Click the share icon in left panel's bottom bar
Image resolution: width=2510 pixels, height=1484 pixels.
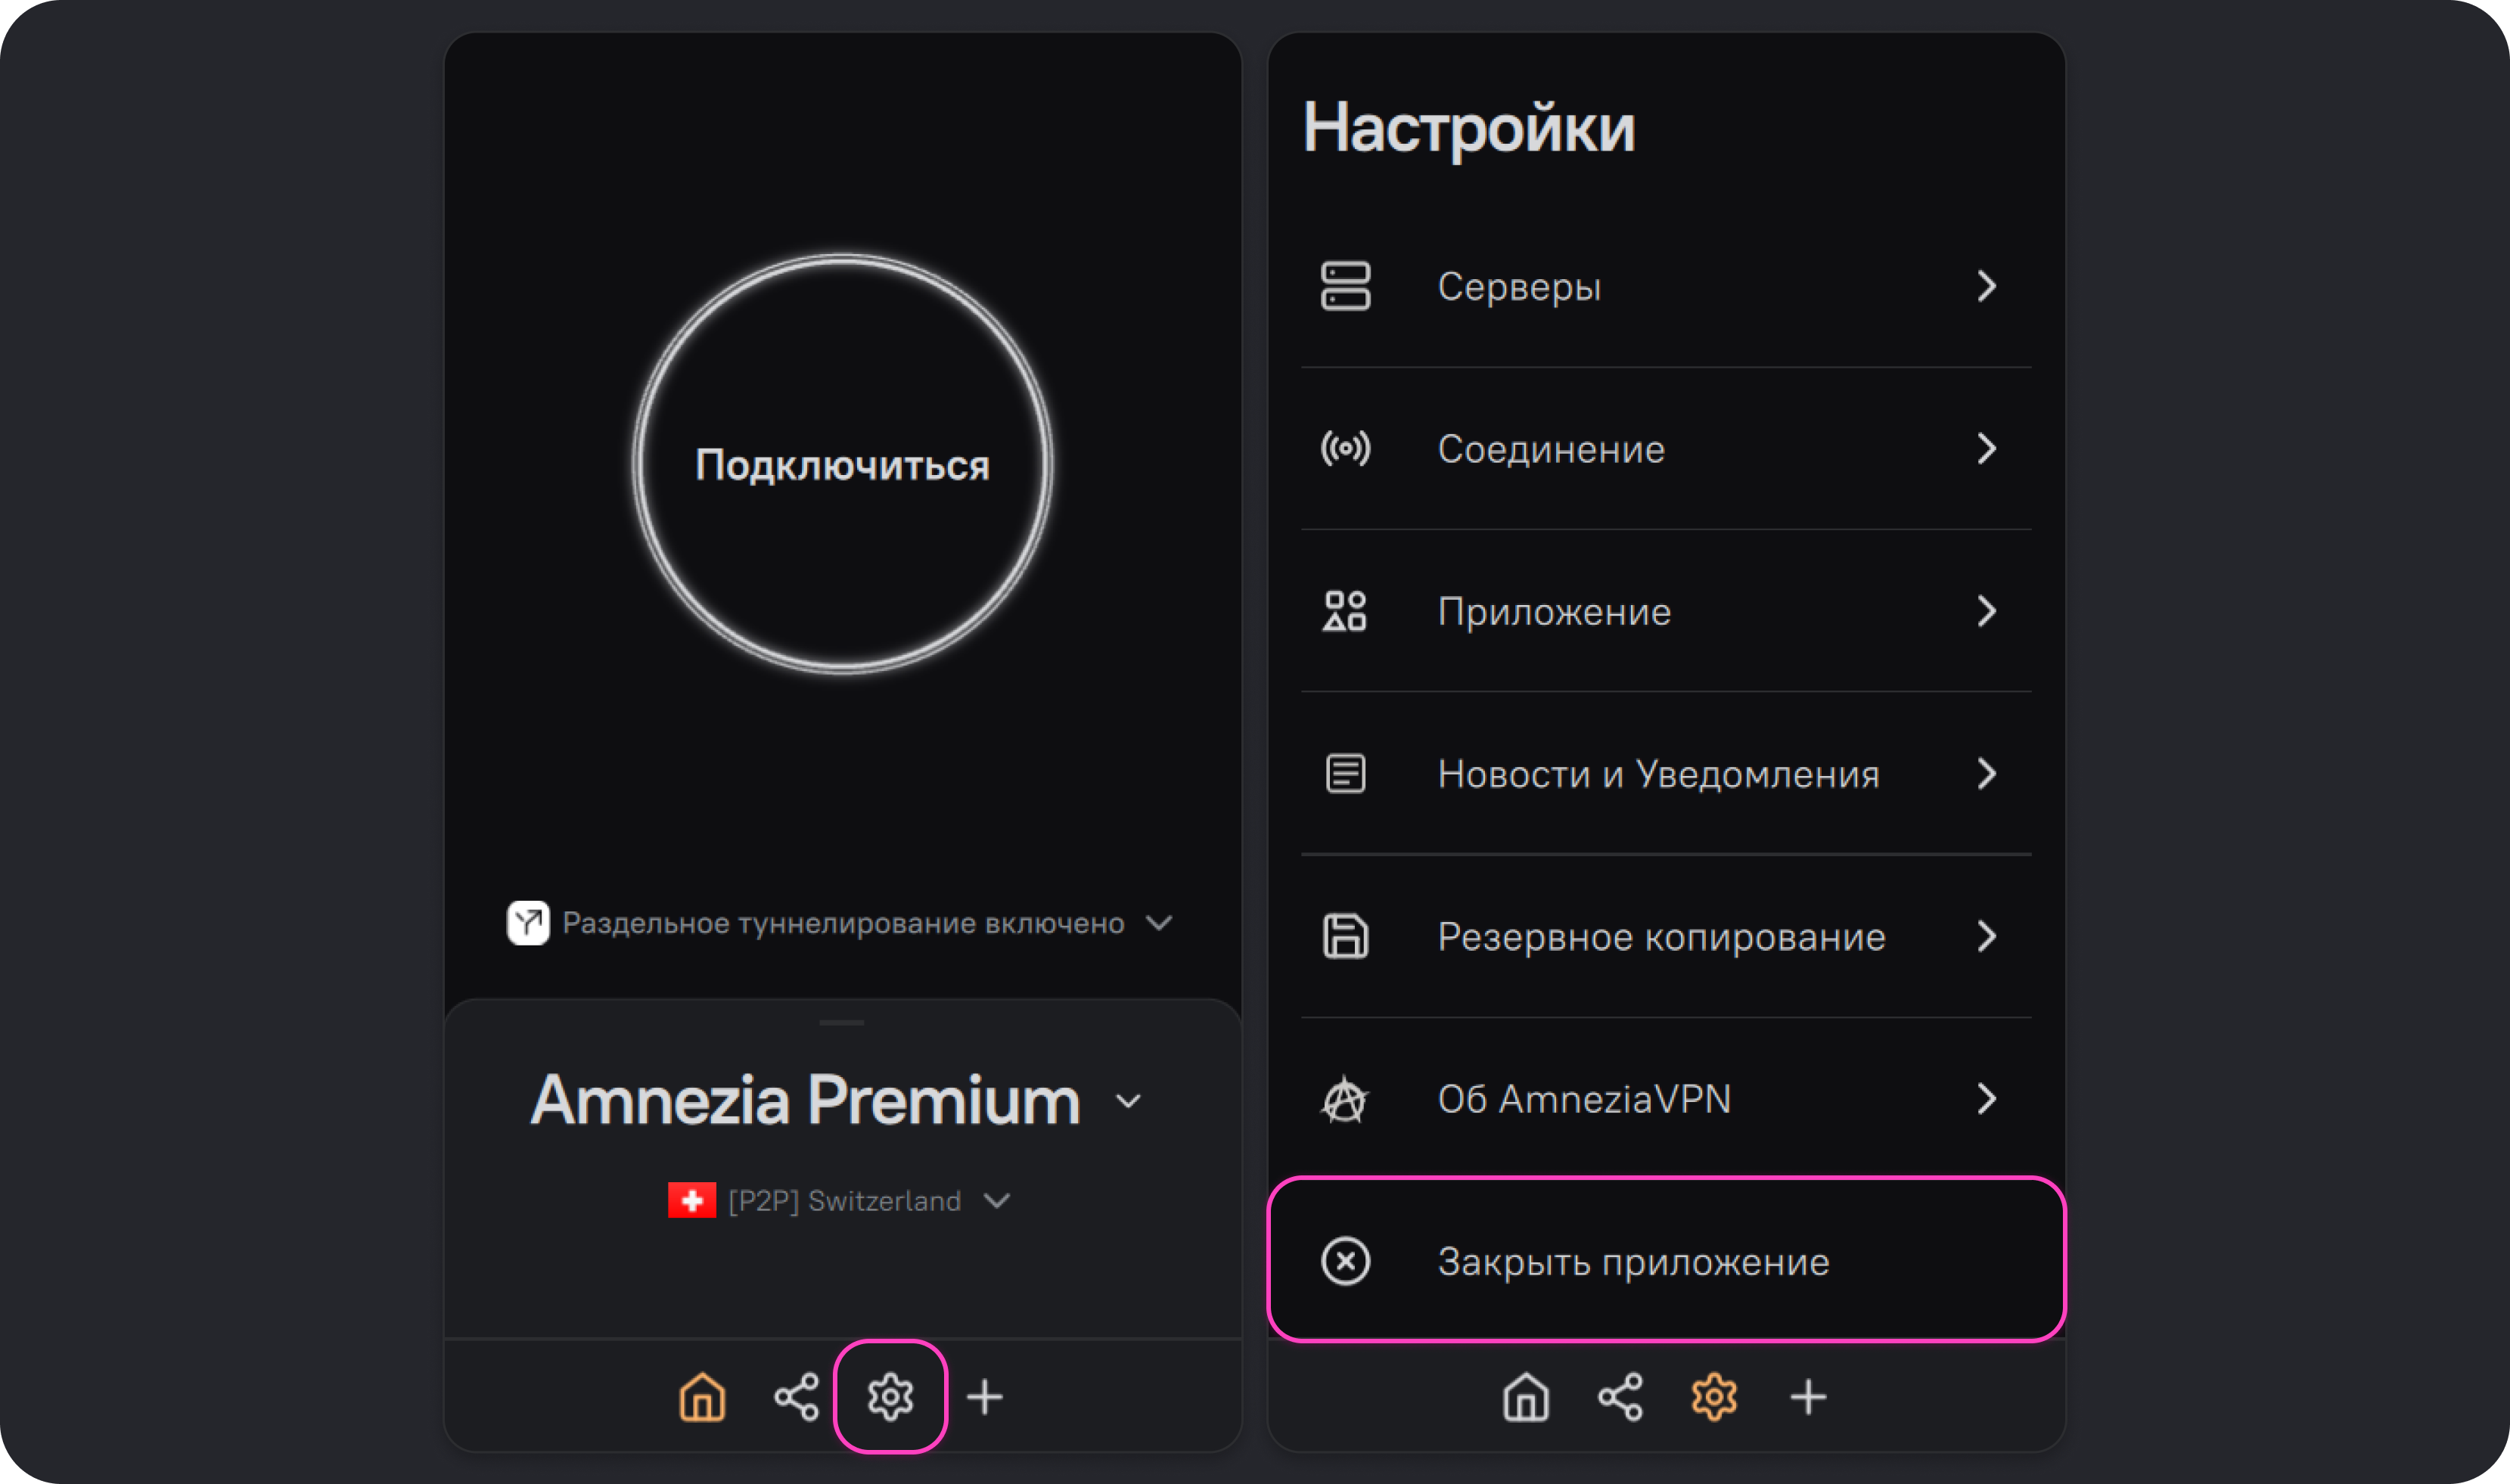click(x=796, y=1396)
